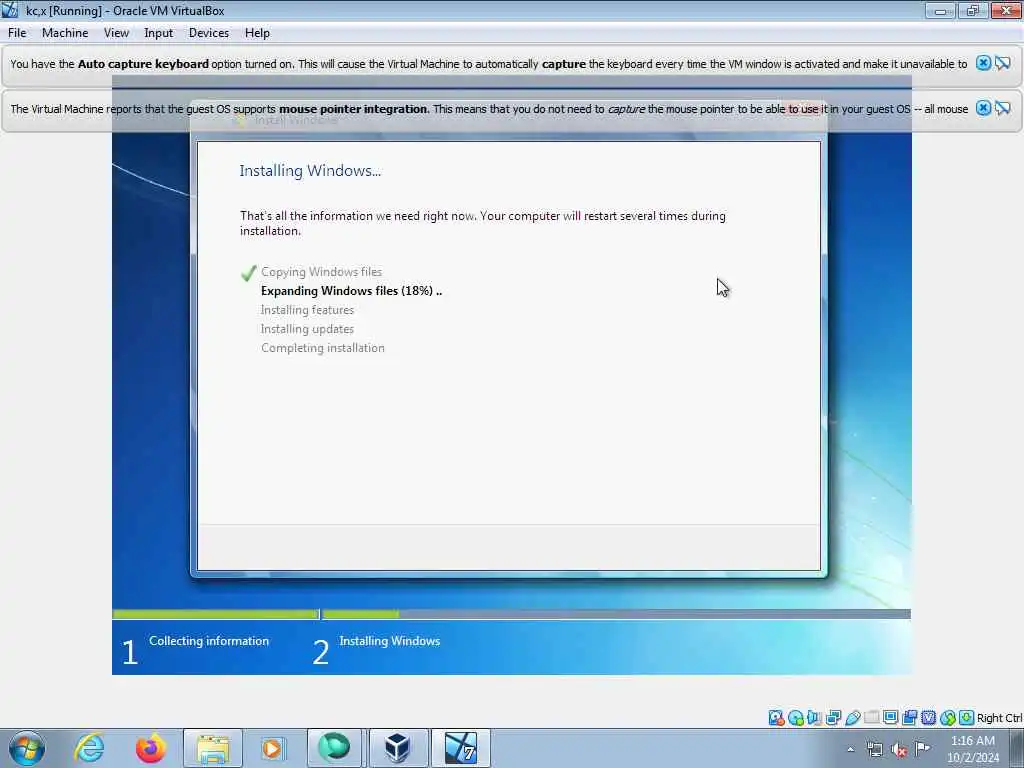Viewport: 1024px width, 768px height.
Task: Click the Installing features step
Action: pos(307,310)
